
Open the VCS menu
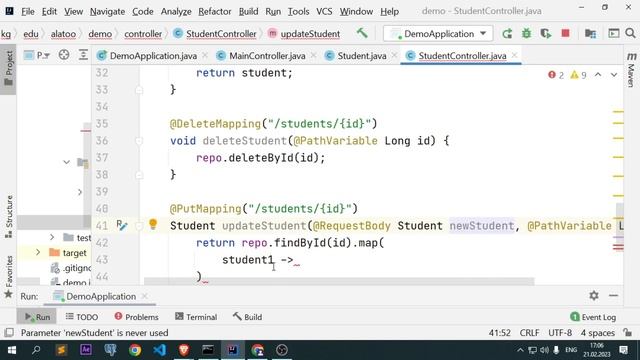324,11
